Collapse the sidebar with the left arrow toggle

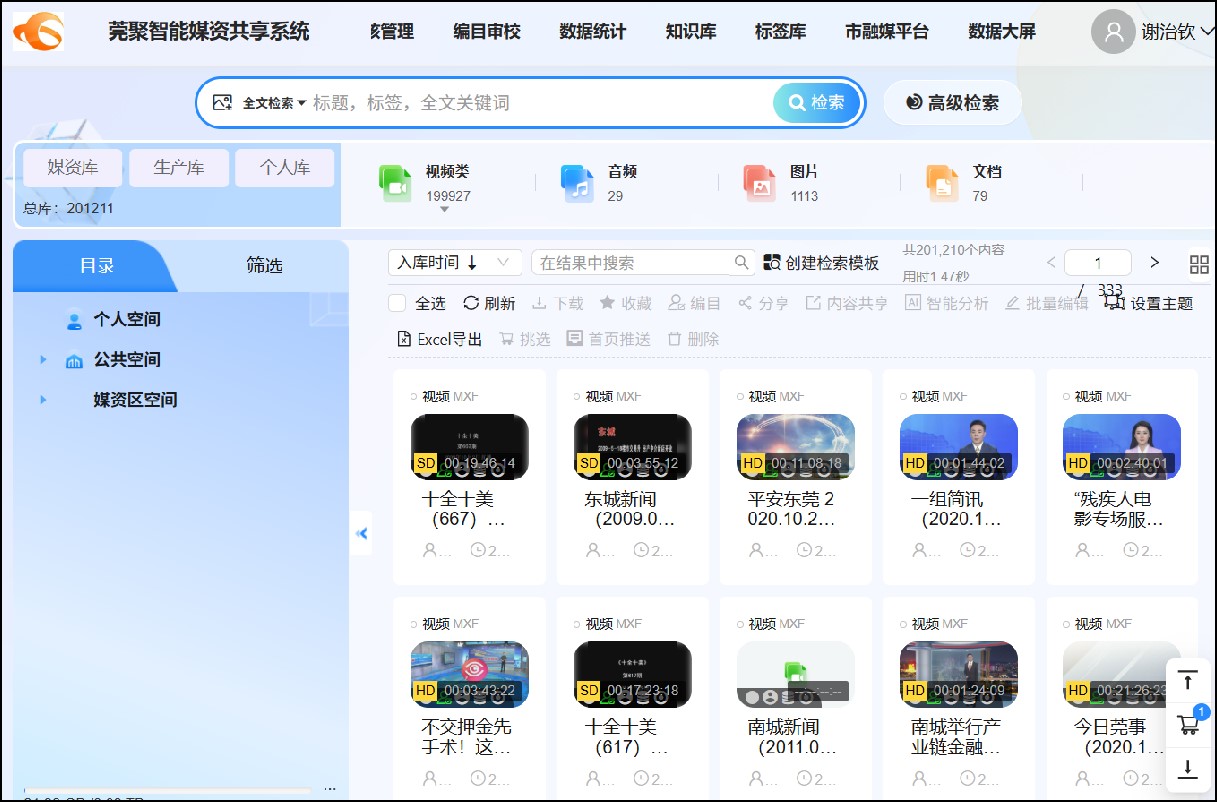tap(361, 534)
